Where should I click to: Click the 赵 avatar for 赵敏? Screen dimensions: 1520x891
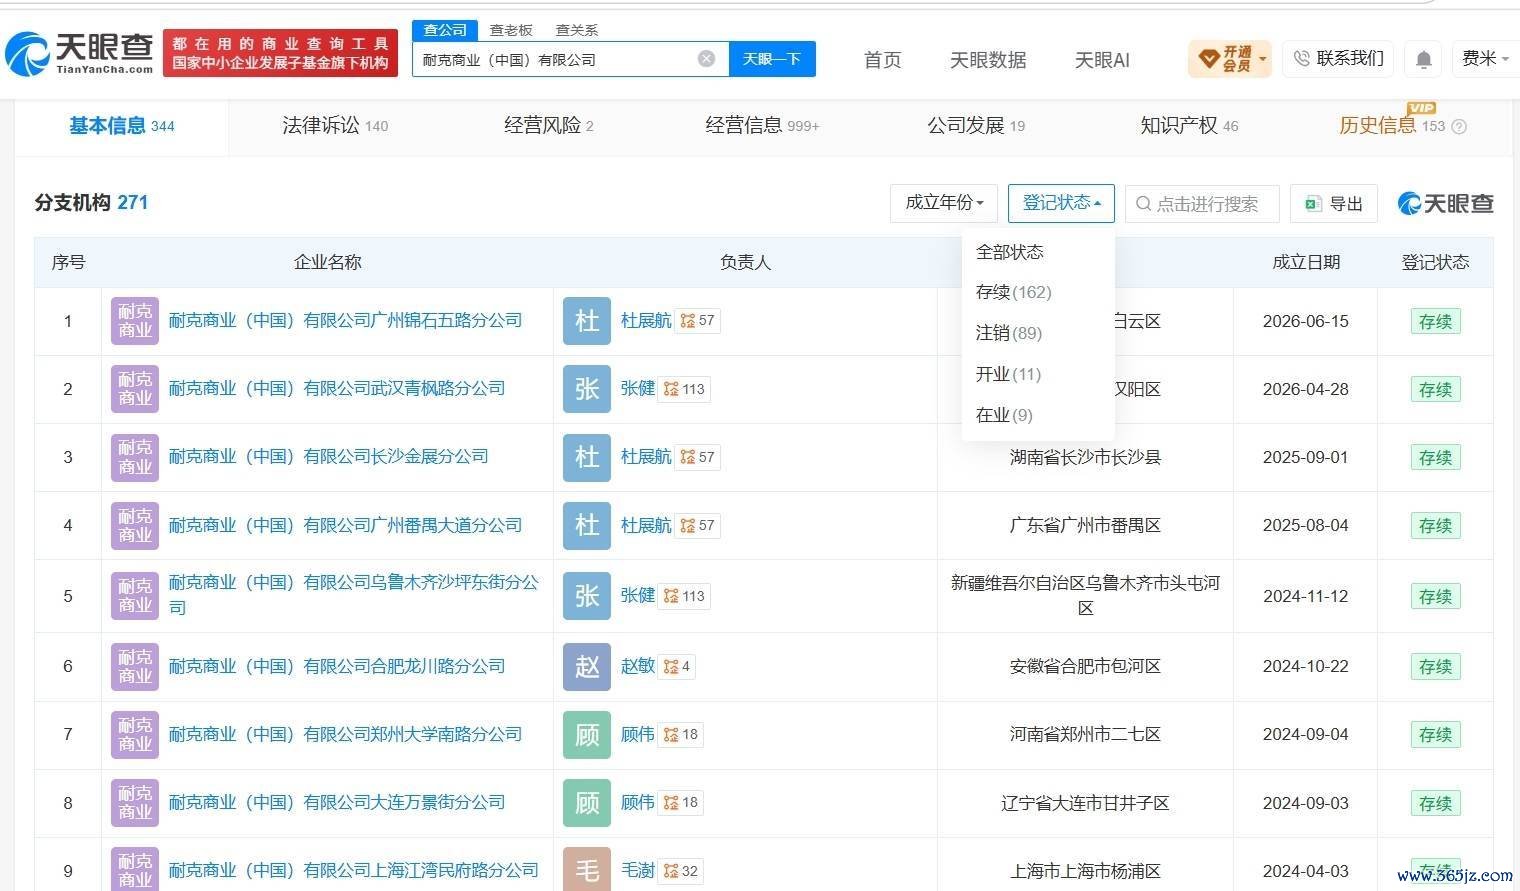click(587, 666)
